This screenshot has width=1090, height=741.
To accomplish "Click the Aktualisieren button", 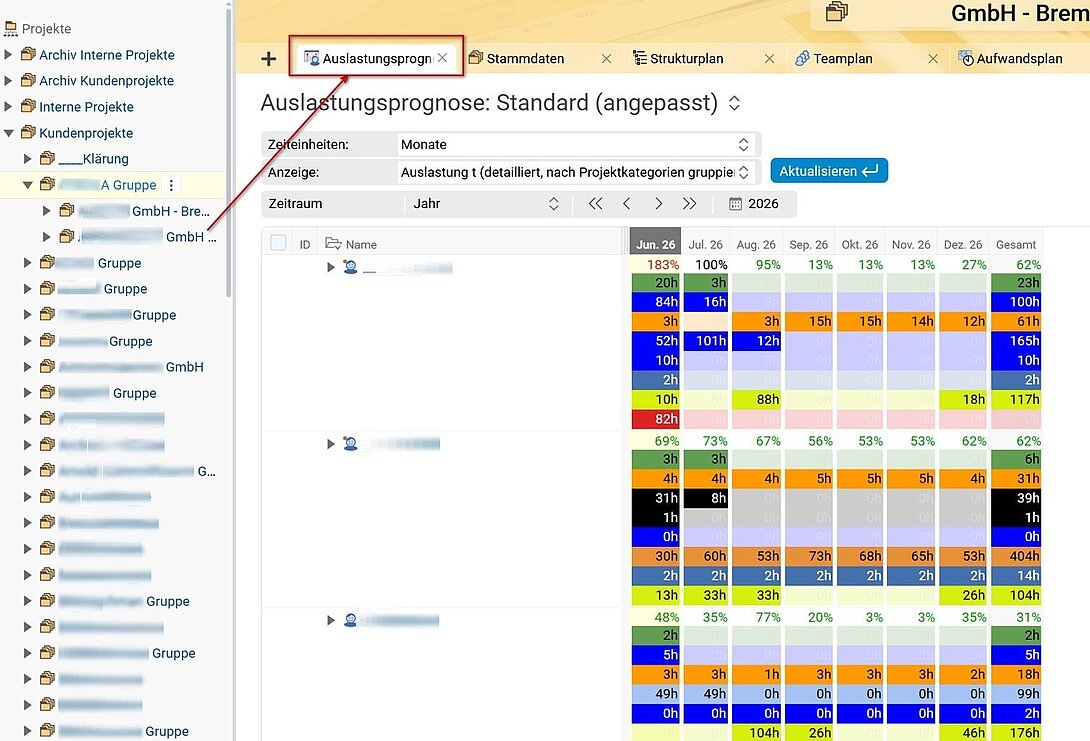I will pos(829,171).
